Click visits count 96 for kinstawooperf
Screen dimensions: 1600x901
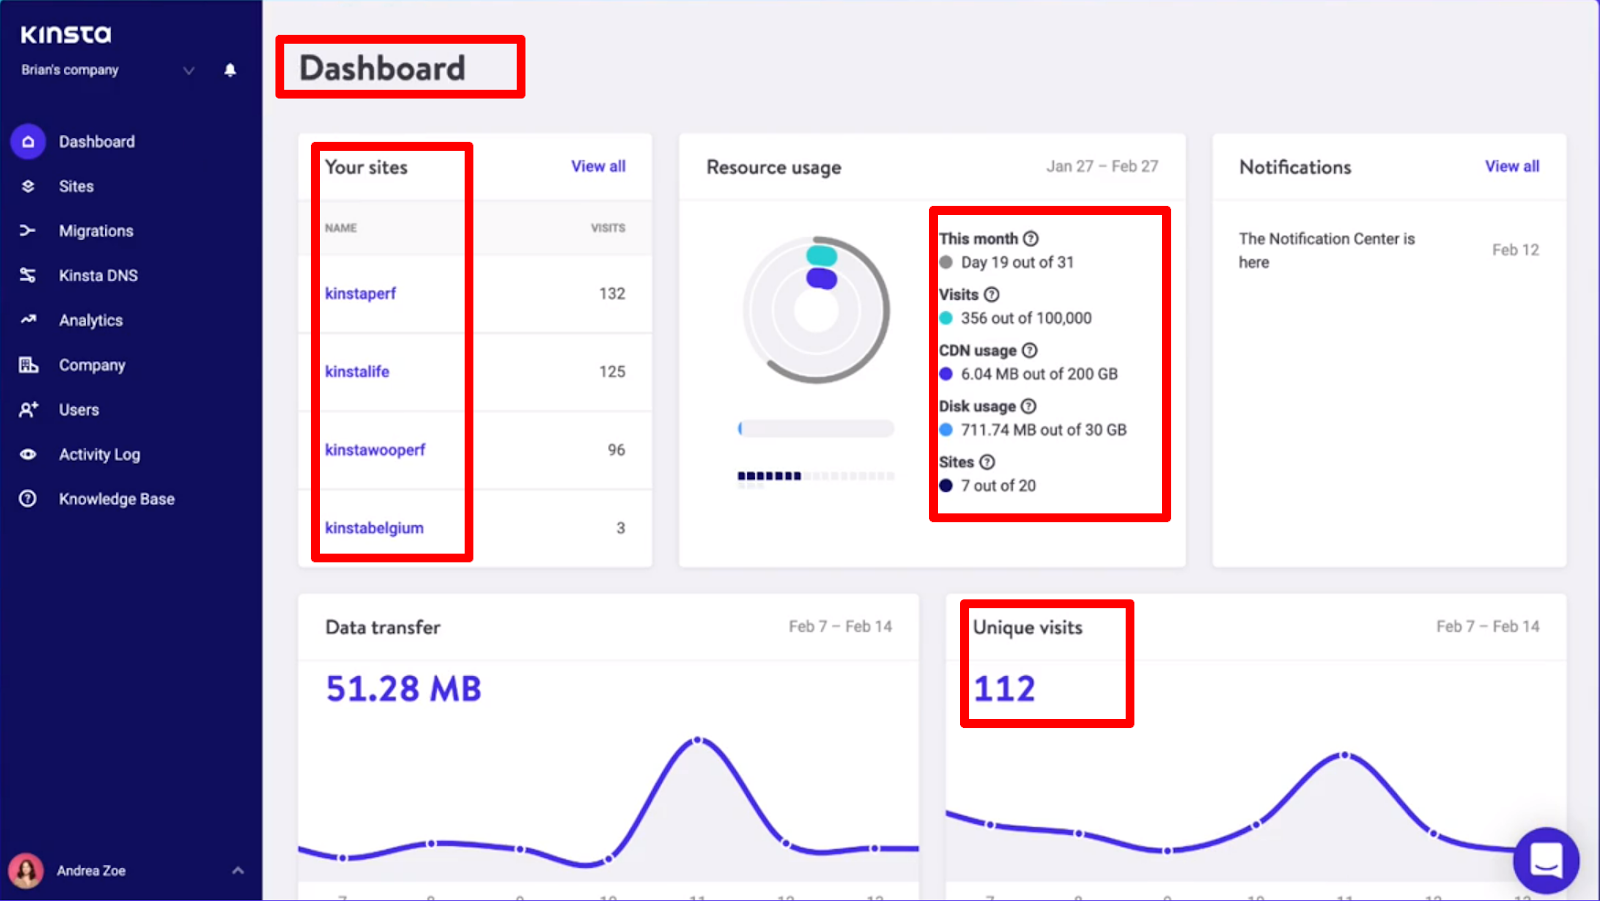(616, 450)
